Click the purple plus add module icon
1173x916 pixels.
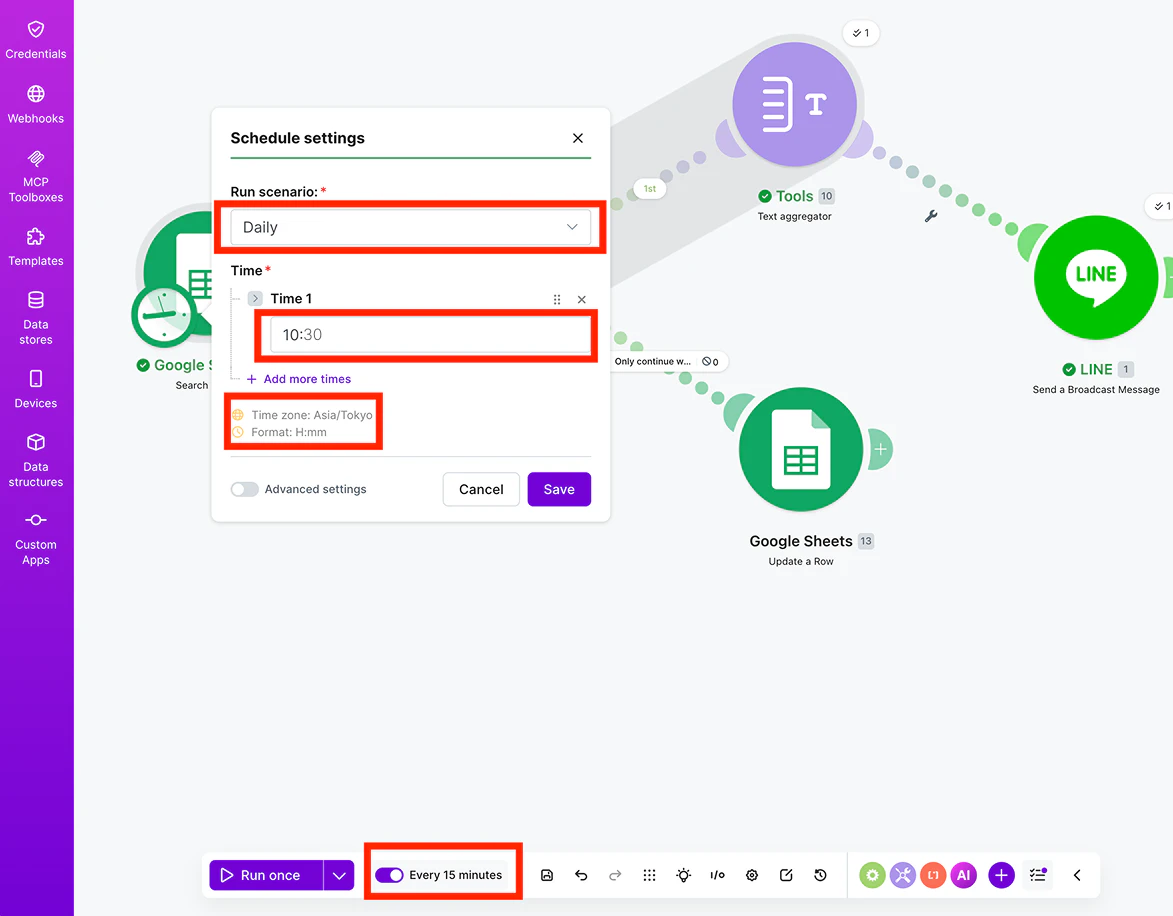1002,875
